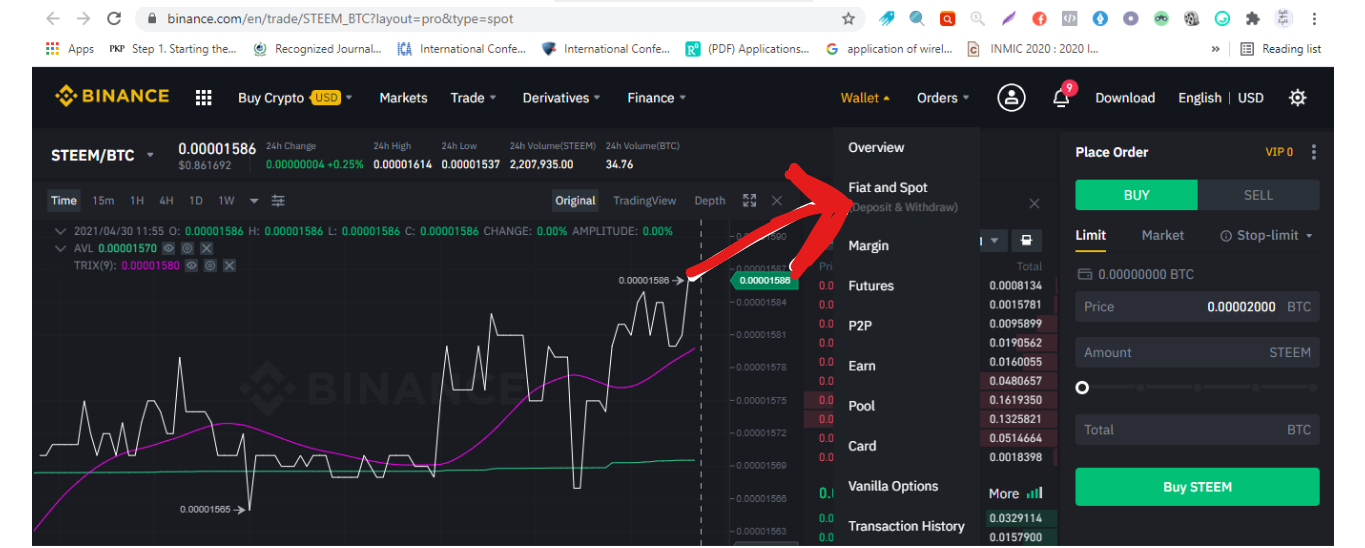1365x548 pixels.
Task: Select Overview in Wallet menu
Action: (x=876, y=147)
